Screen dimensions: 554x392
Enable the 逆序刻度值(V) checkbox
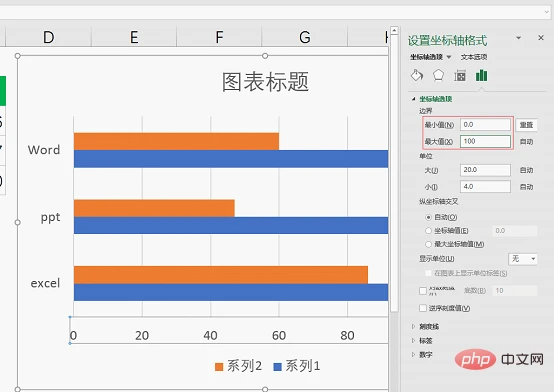coord(423,308)
